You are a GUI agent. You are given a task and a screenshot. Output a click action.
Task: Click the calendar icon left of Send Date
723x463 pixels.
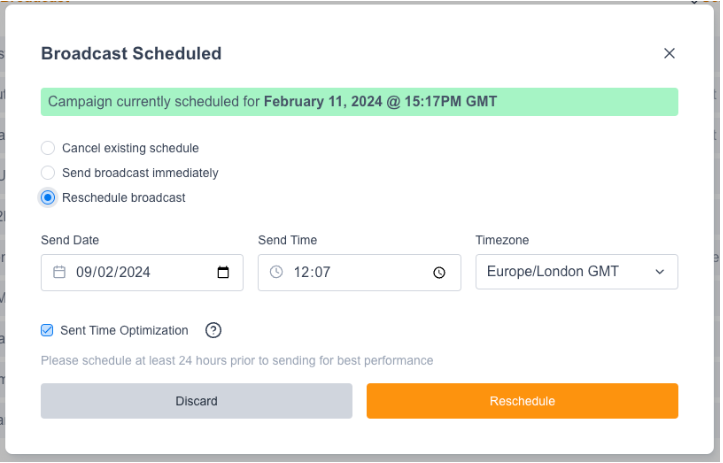(59, 272)
